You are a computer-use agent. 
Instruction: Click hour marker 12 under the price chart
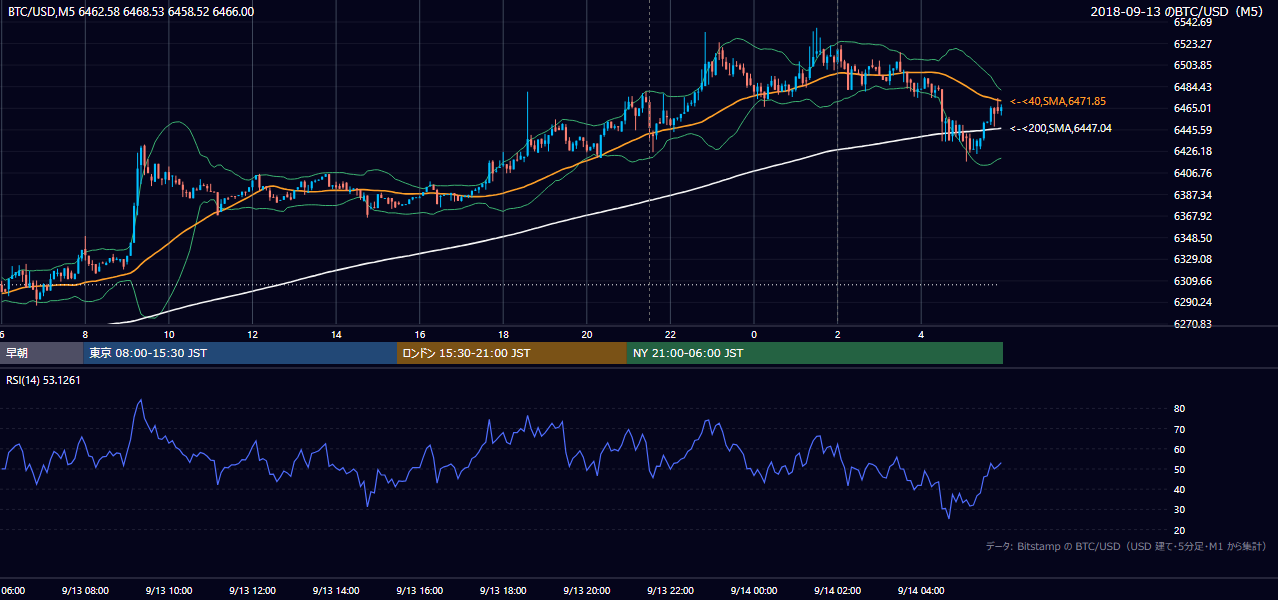pos(252,335)
